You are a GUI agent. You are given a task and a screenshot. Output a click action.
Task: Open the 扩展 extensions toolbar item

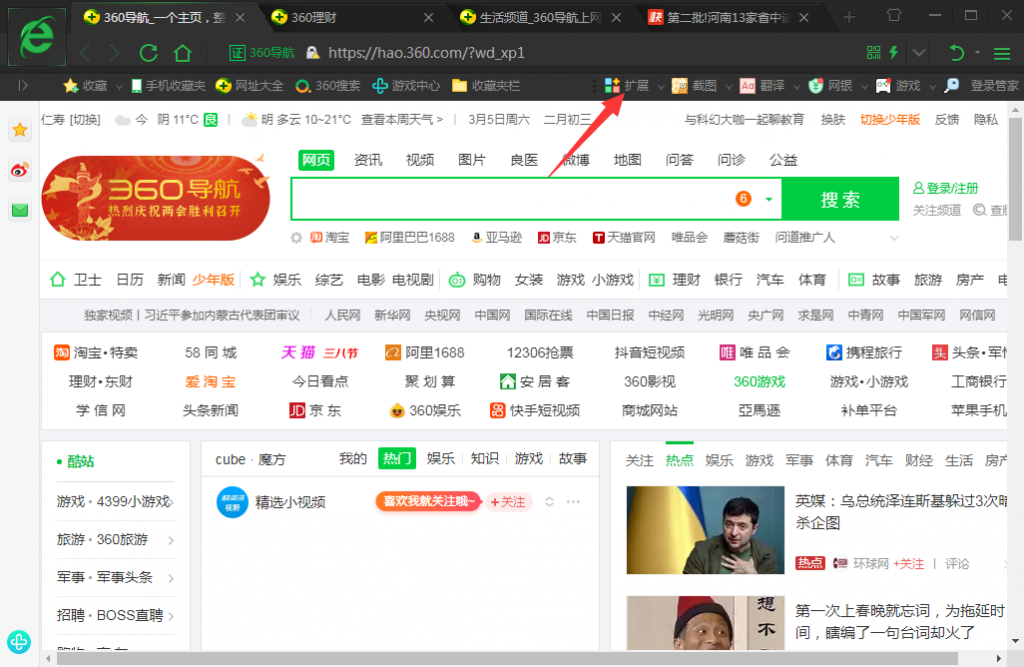[626, 86]
